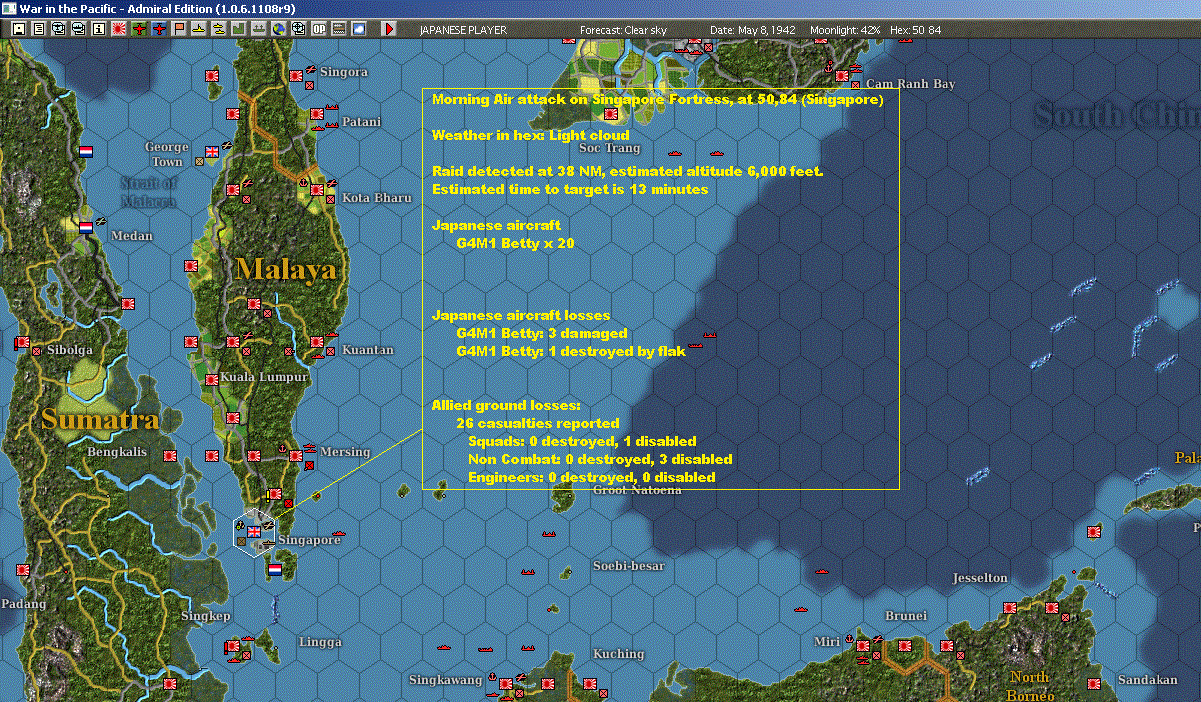The width and height of the screenshot is (1201, 702).
Task: Click the 'Moonlight: 42%' status text
Action: pos(845,30)
